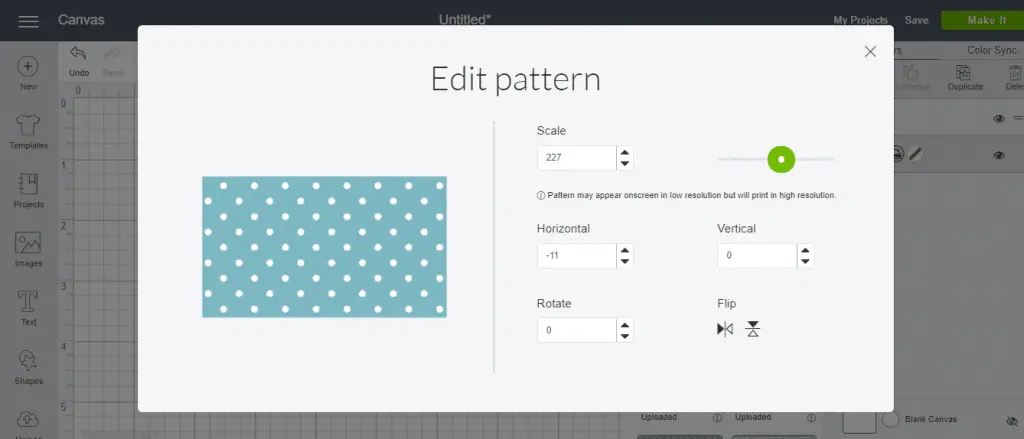The height and width of the screenshot is (439, 1024).
Task: Click the Rotate input field
Action: (577, 330)
